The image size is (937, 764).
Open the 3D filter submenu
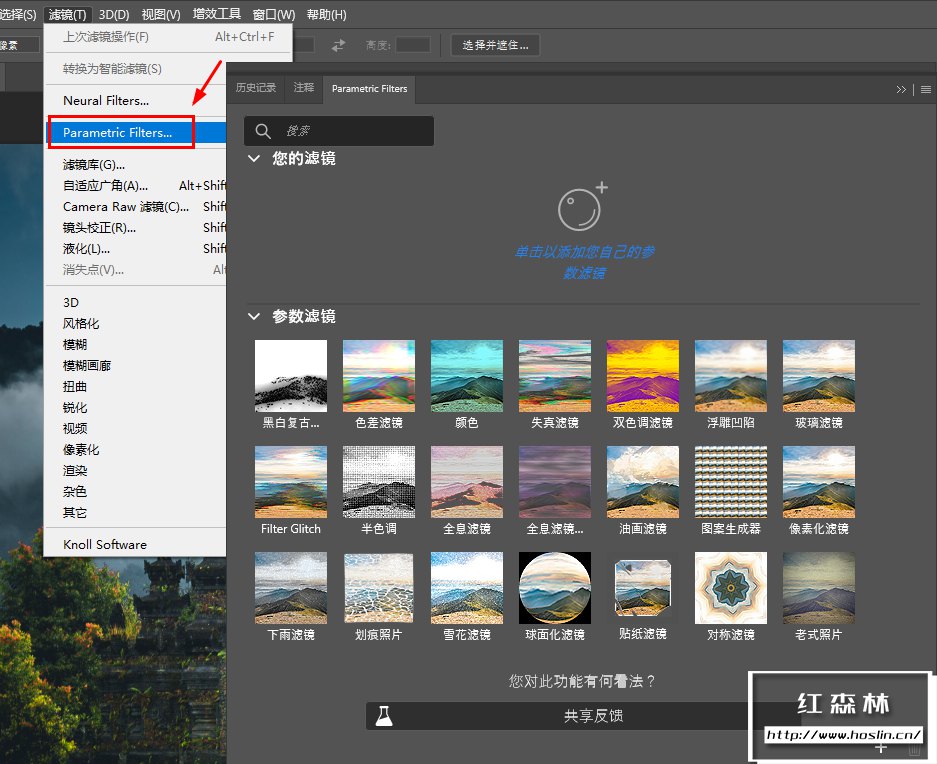click(136, 302)
